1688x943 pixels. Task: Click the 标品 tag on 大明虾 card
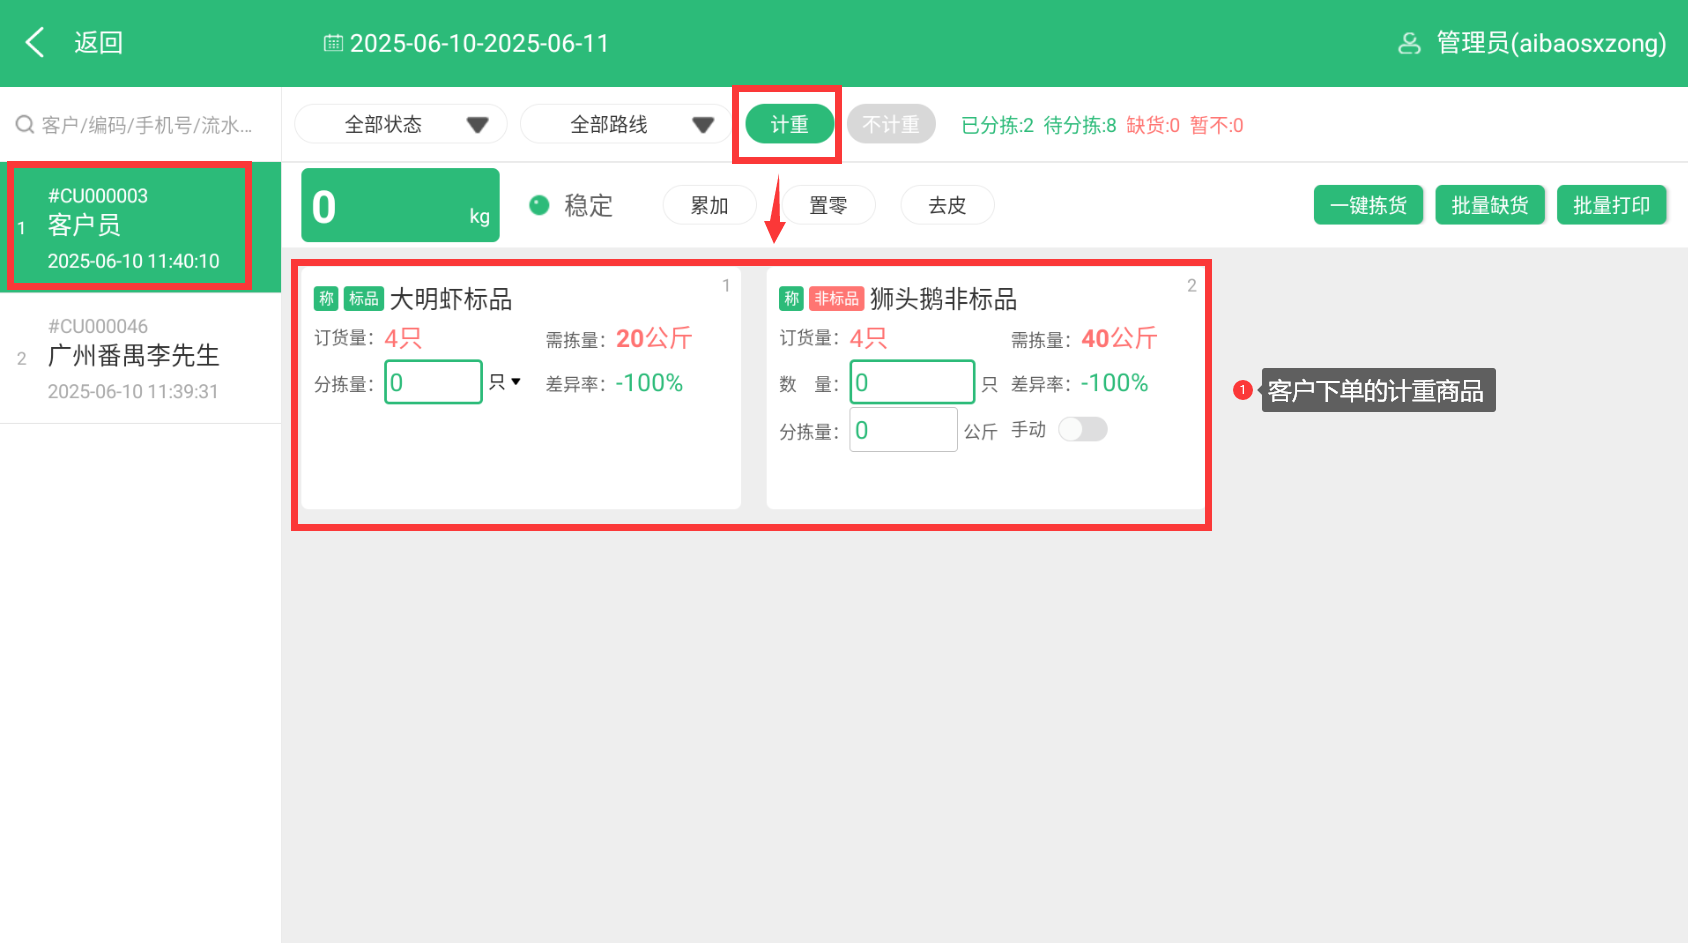363,299
